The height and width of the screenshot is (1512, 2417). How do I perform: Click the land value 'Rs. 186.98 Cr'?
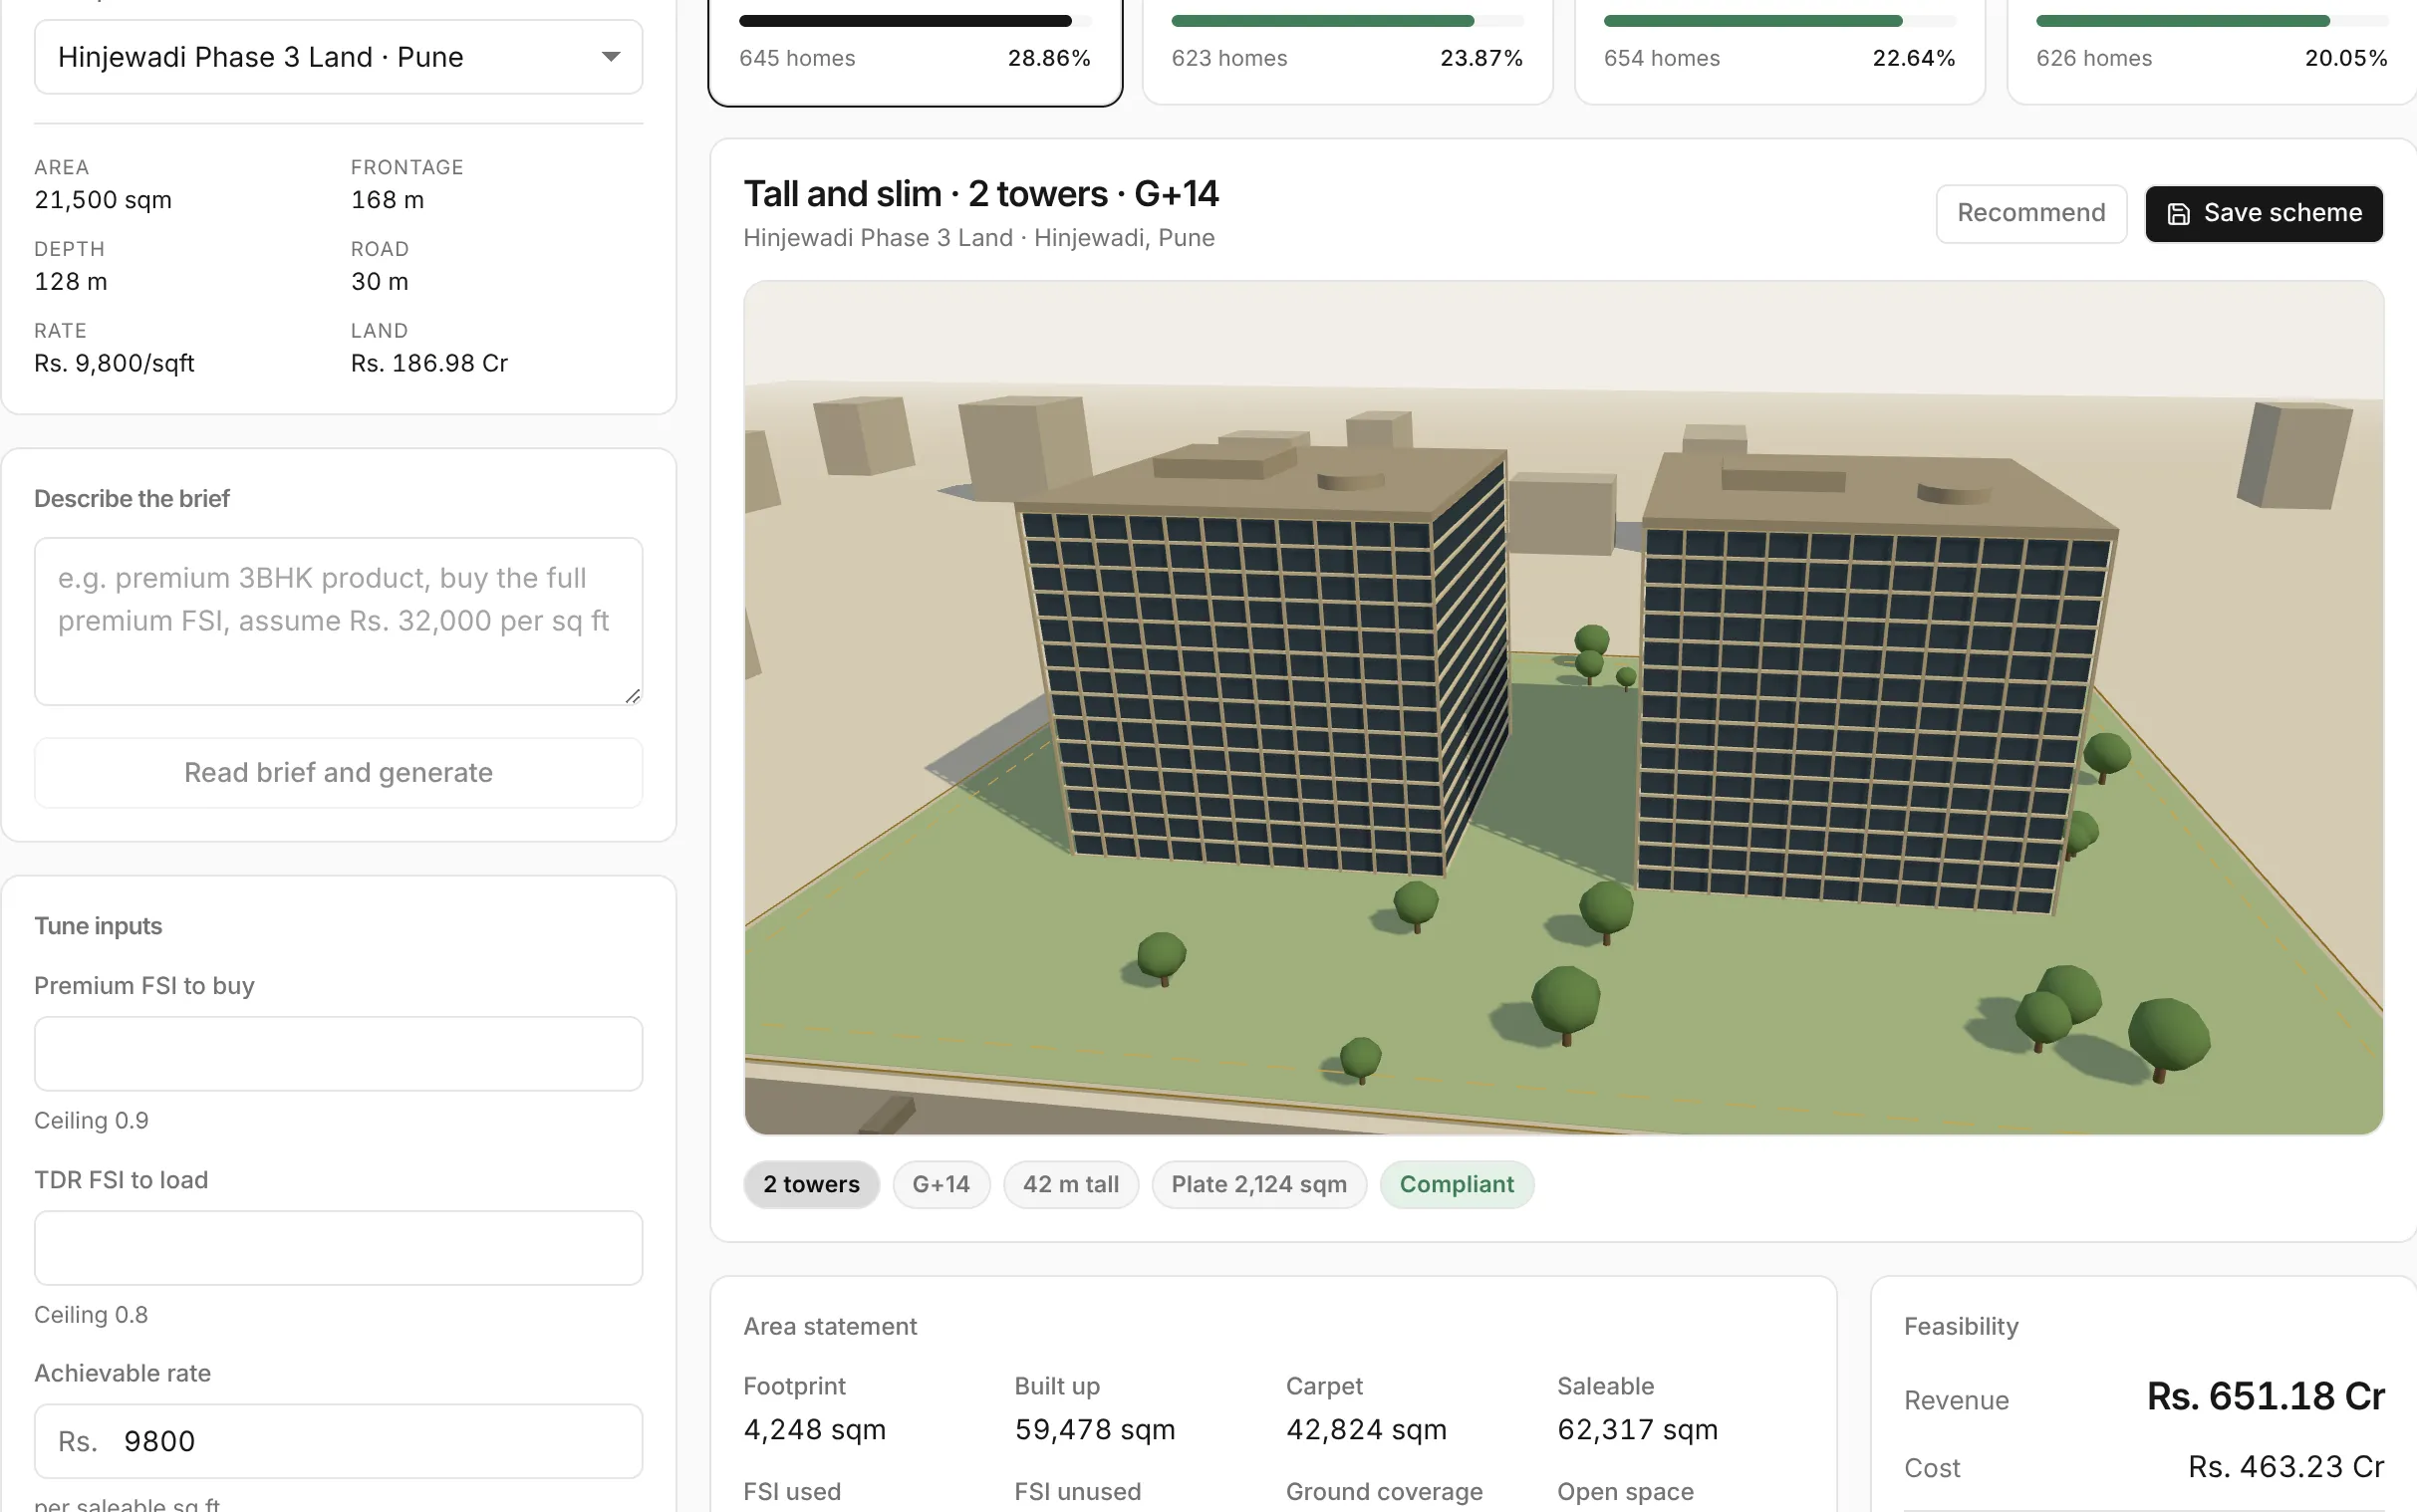(429, 364)
